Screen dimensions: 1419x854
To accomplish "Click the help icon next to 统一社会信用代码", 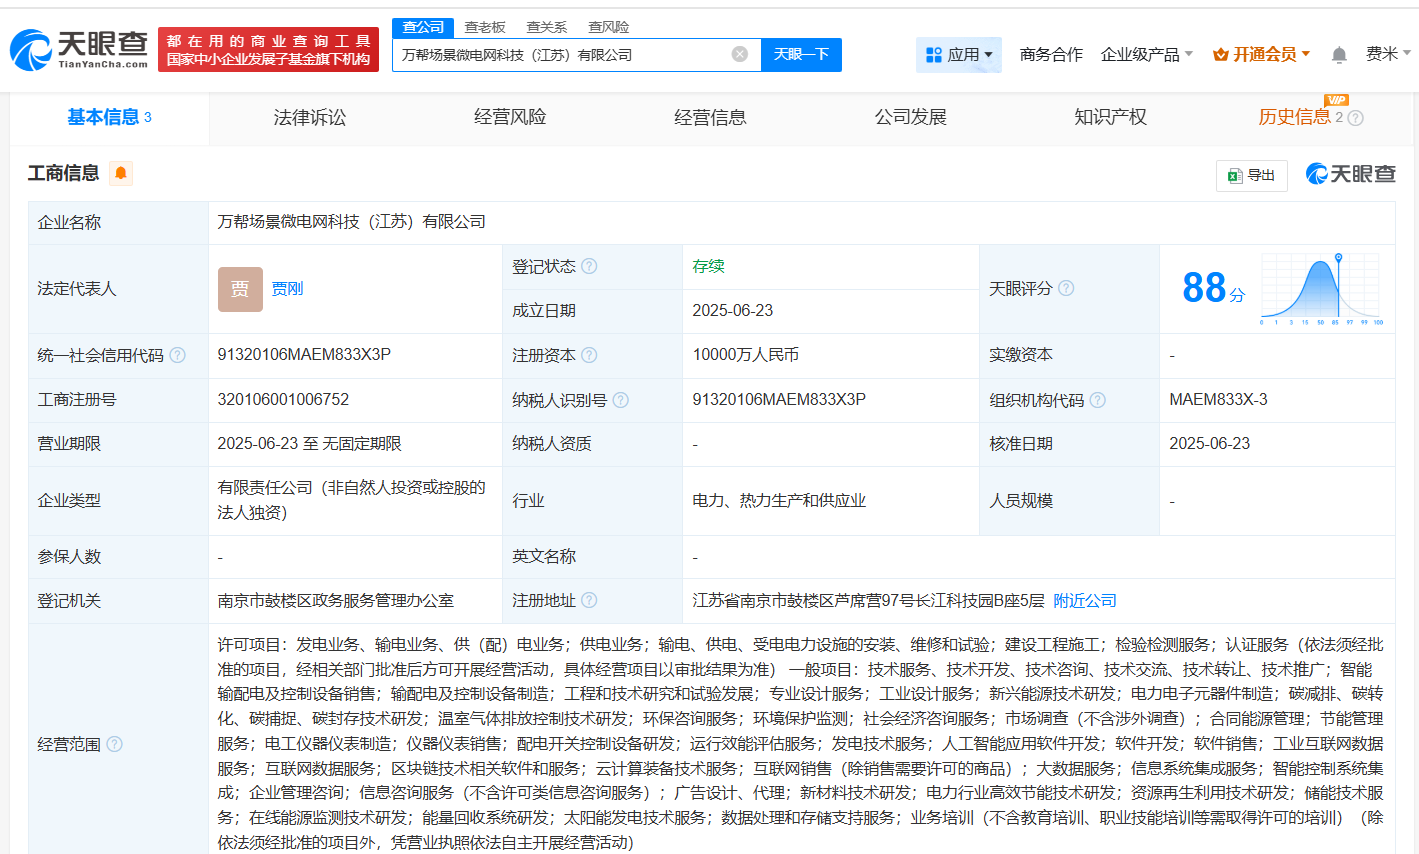I will (x=180, y=355).
